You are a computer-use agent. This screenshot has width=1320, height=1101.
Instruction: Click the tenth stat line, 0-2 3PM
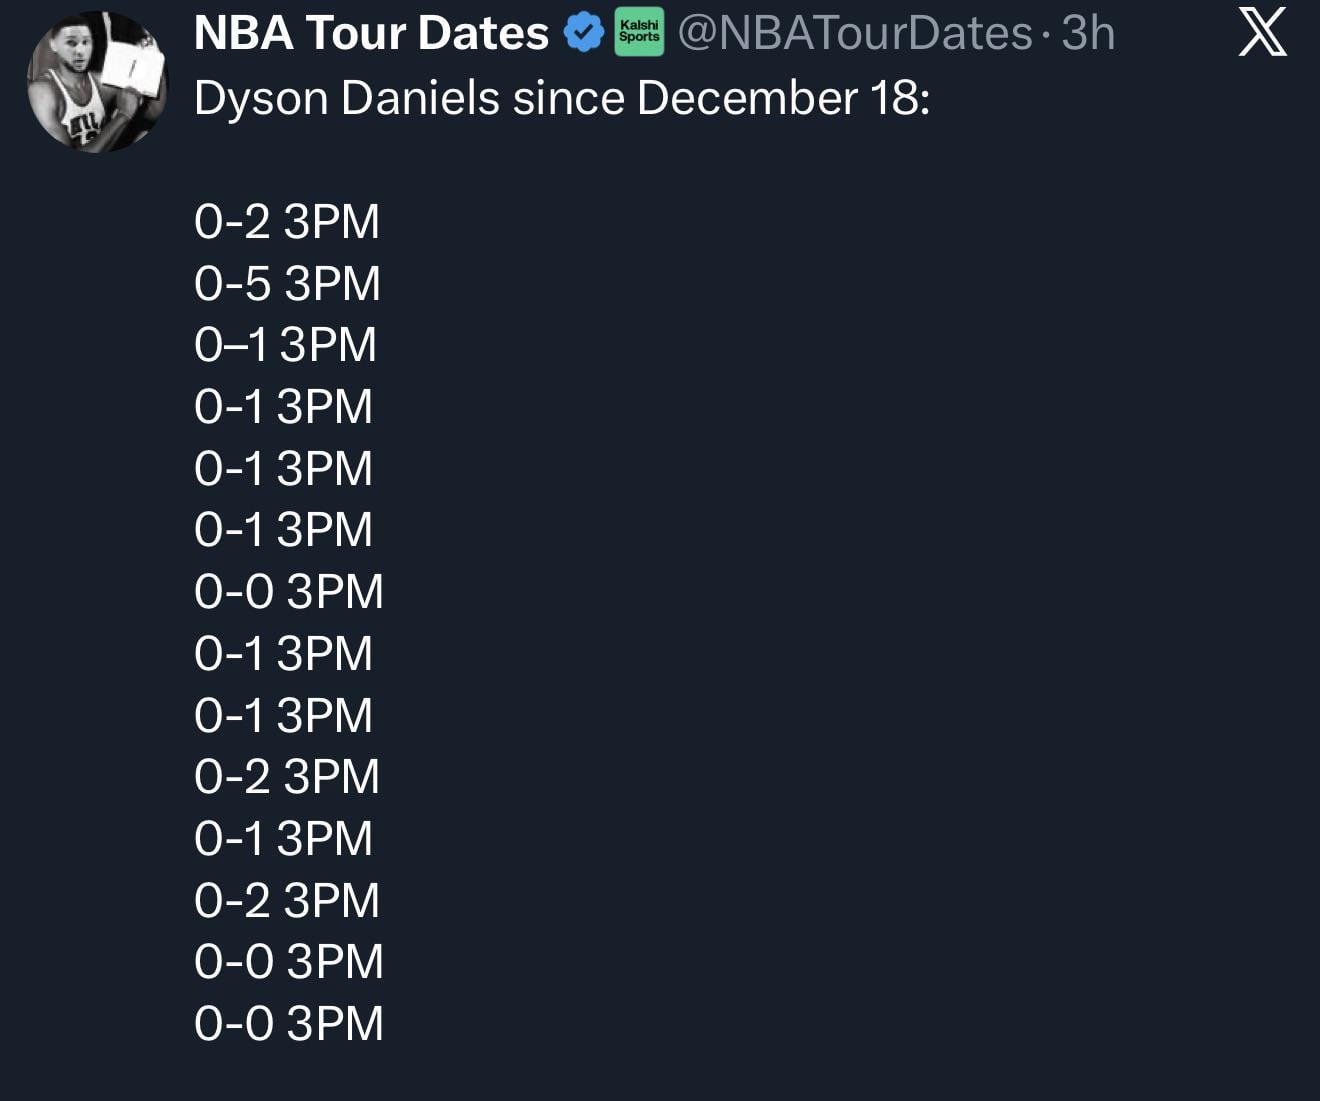(287, 777)
